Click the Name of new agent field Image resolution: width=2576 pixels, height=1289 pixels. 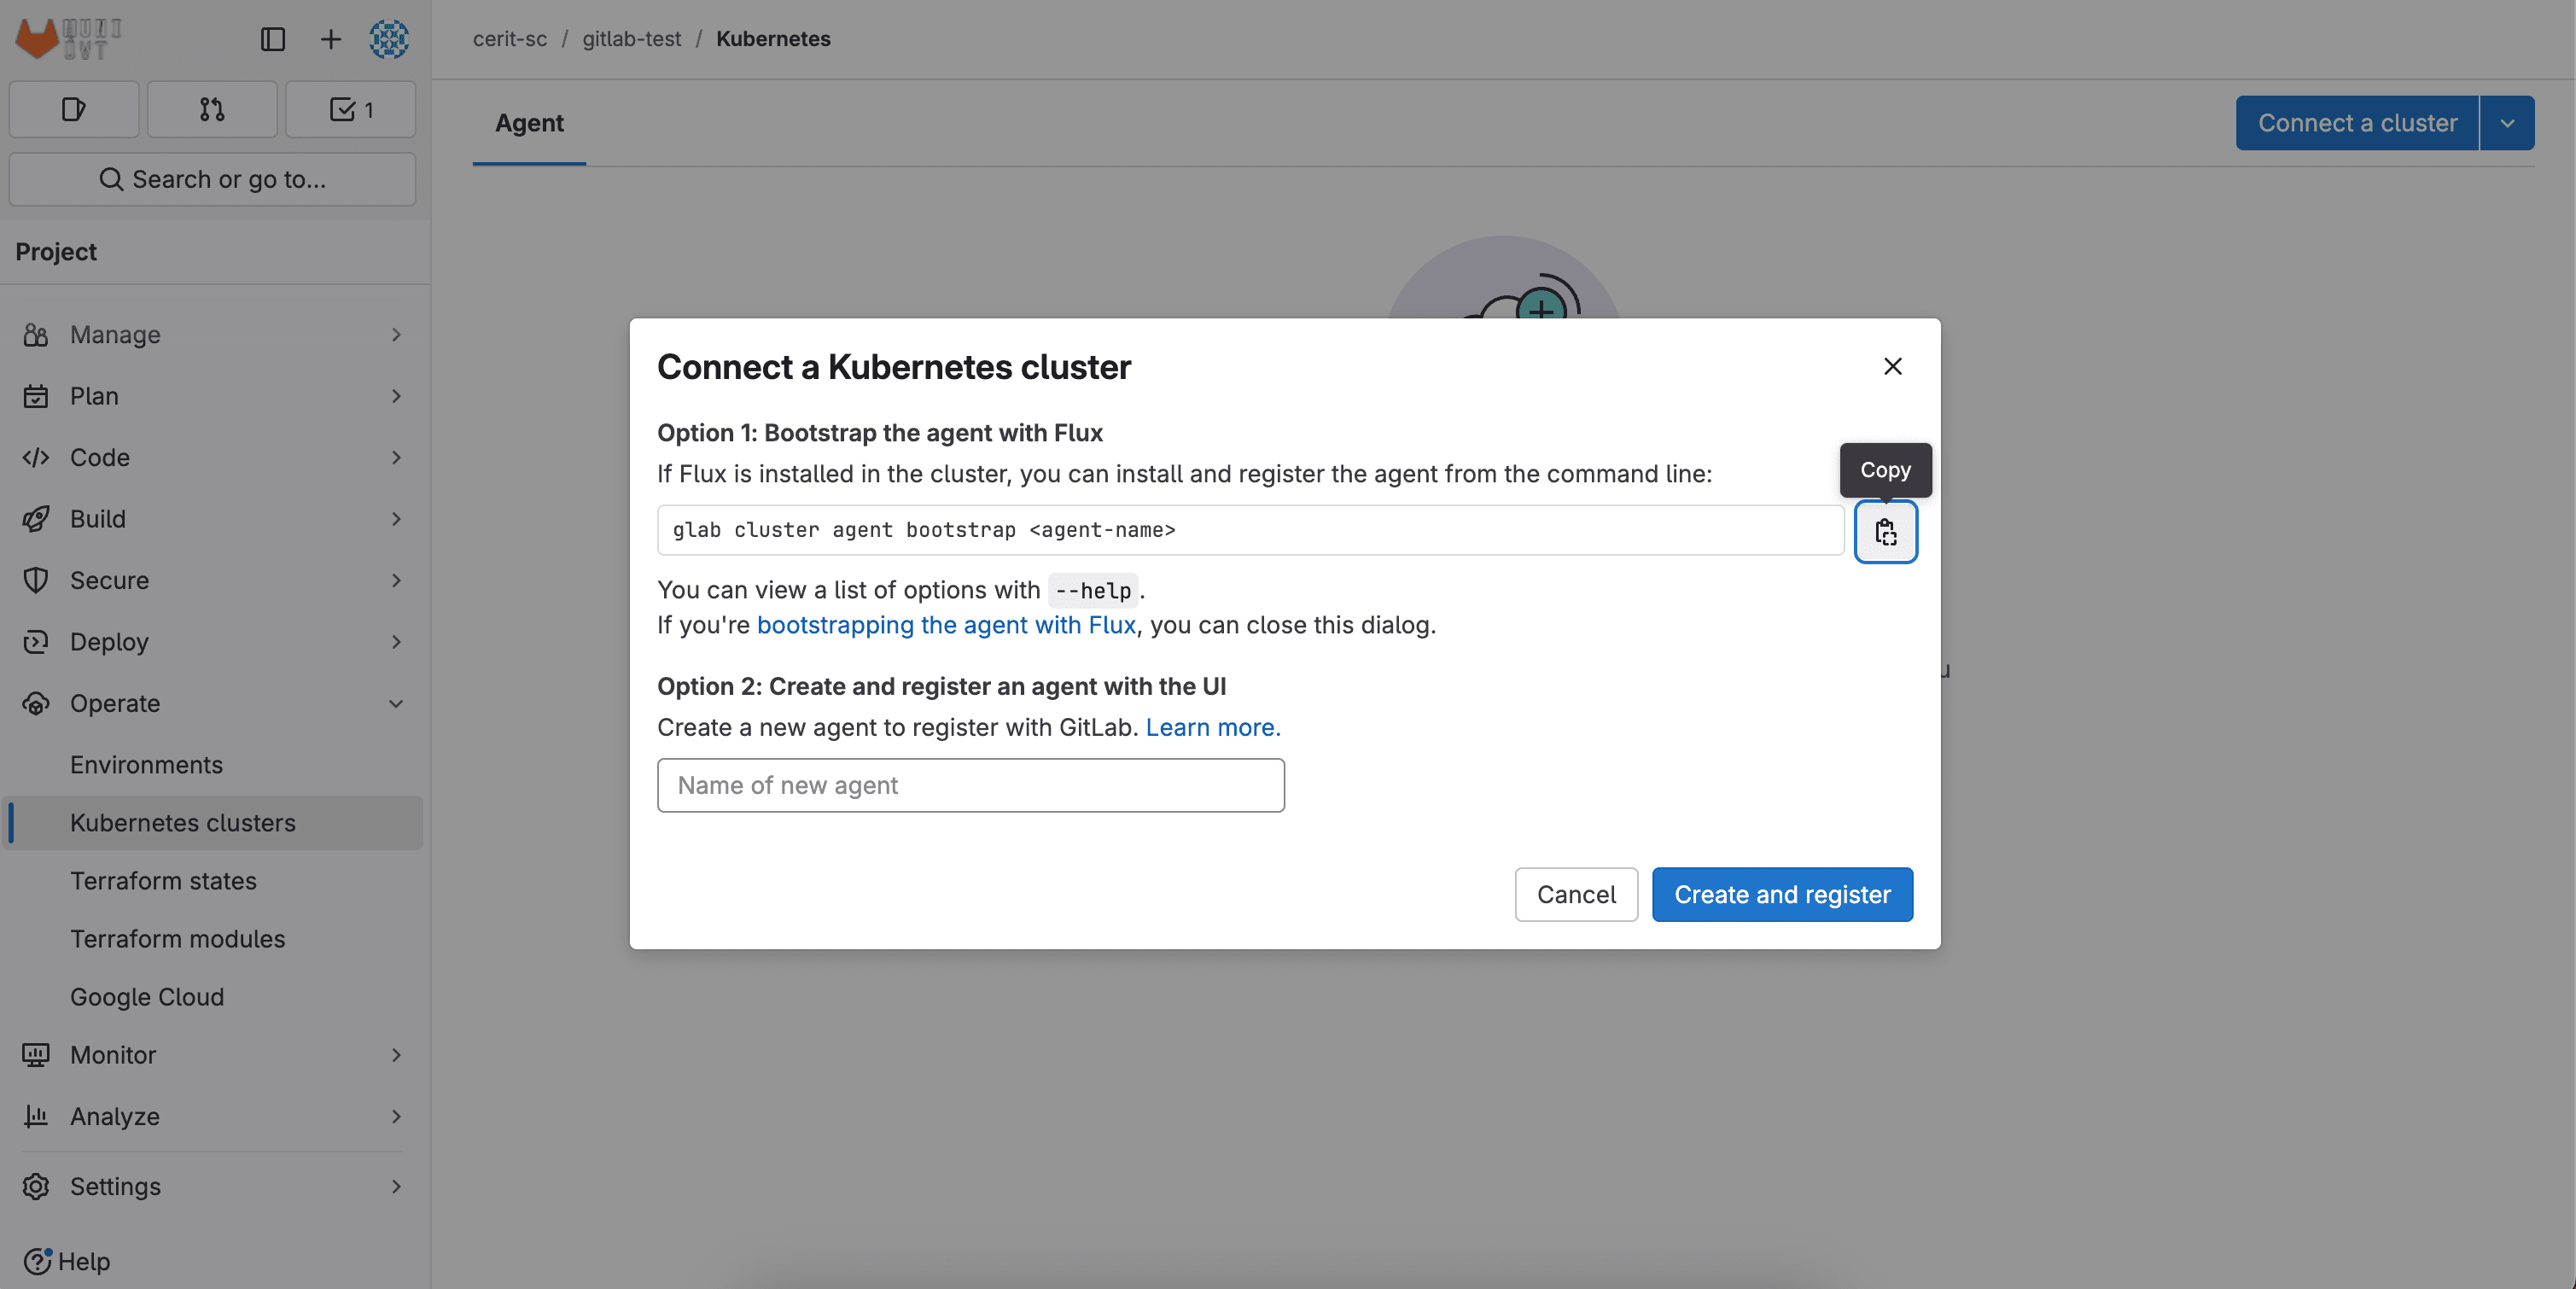(x=970, y=785)
